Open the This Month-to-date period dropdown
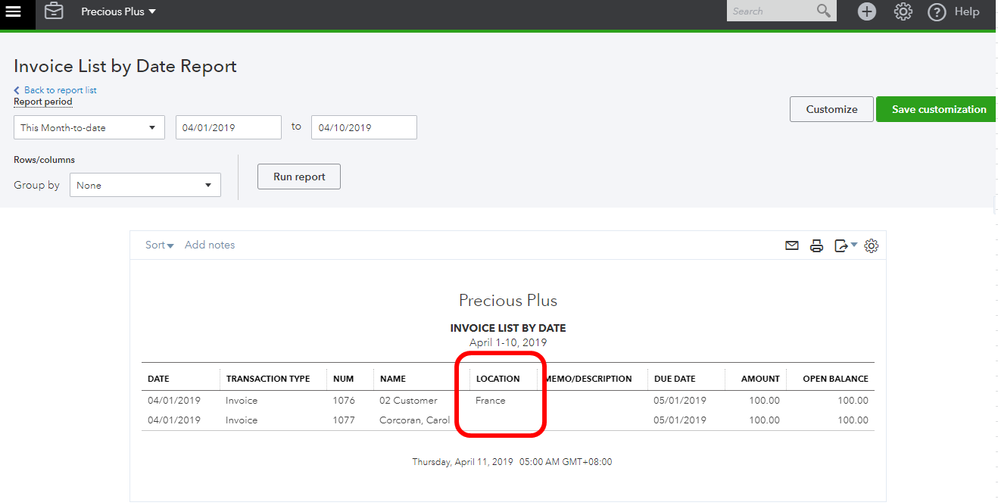The width and height of the screenshot is (998, 503). tap(89, 127)
